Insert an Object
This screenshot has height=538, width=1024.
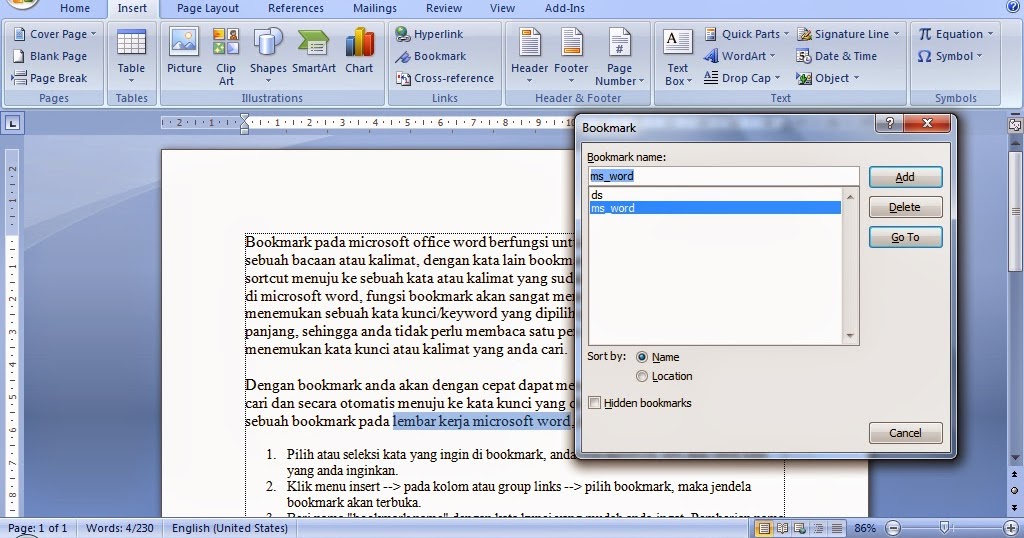[x=827, y=78]
